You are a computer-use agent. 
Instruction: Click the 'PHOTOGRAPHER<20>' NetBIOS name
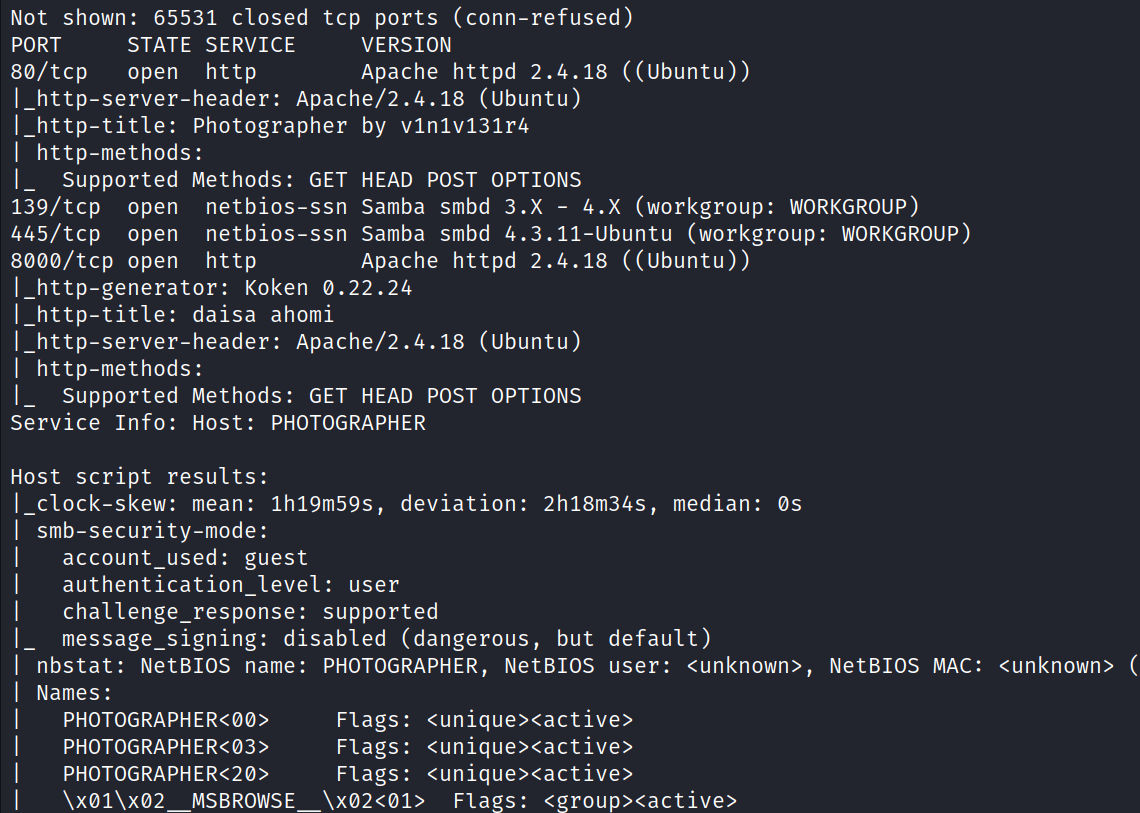[166, 774]
